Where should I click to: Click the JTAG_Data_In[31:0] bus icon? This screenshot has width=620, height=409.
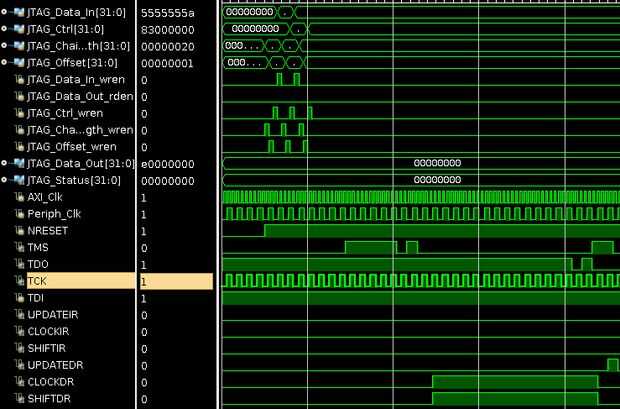[19, 12]
